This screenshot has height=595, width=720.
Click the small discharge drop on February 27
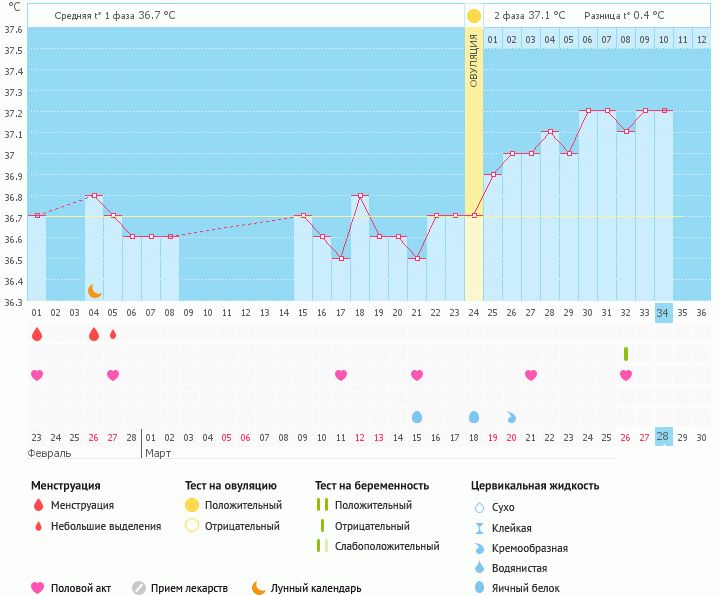(113, 334)
